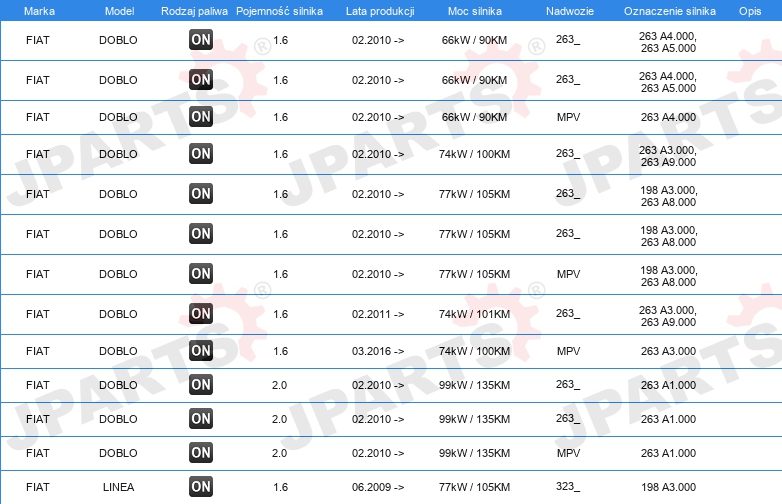Click ON icon in 77kW / 105KM MPV row

click(x=201, y=274)
